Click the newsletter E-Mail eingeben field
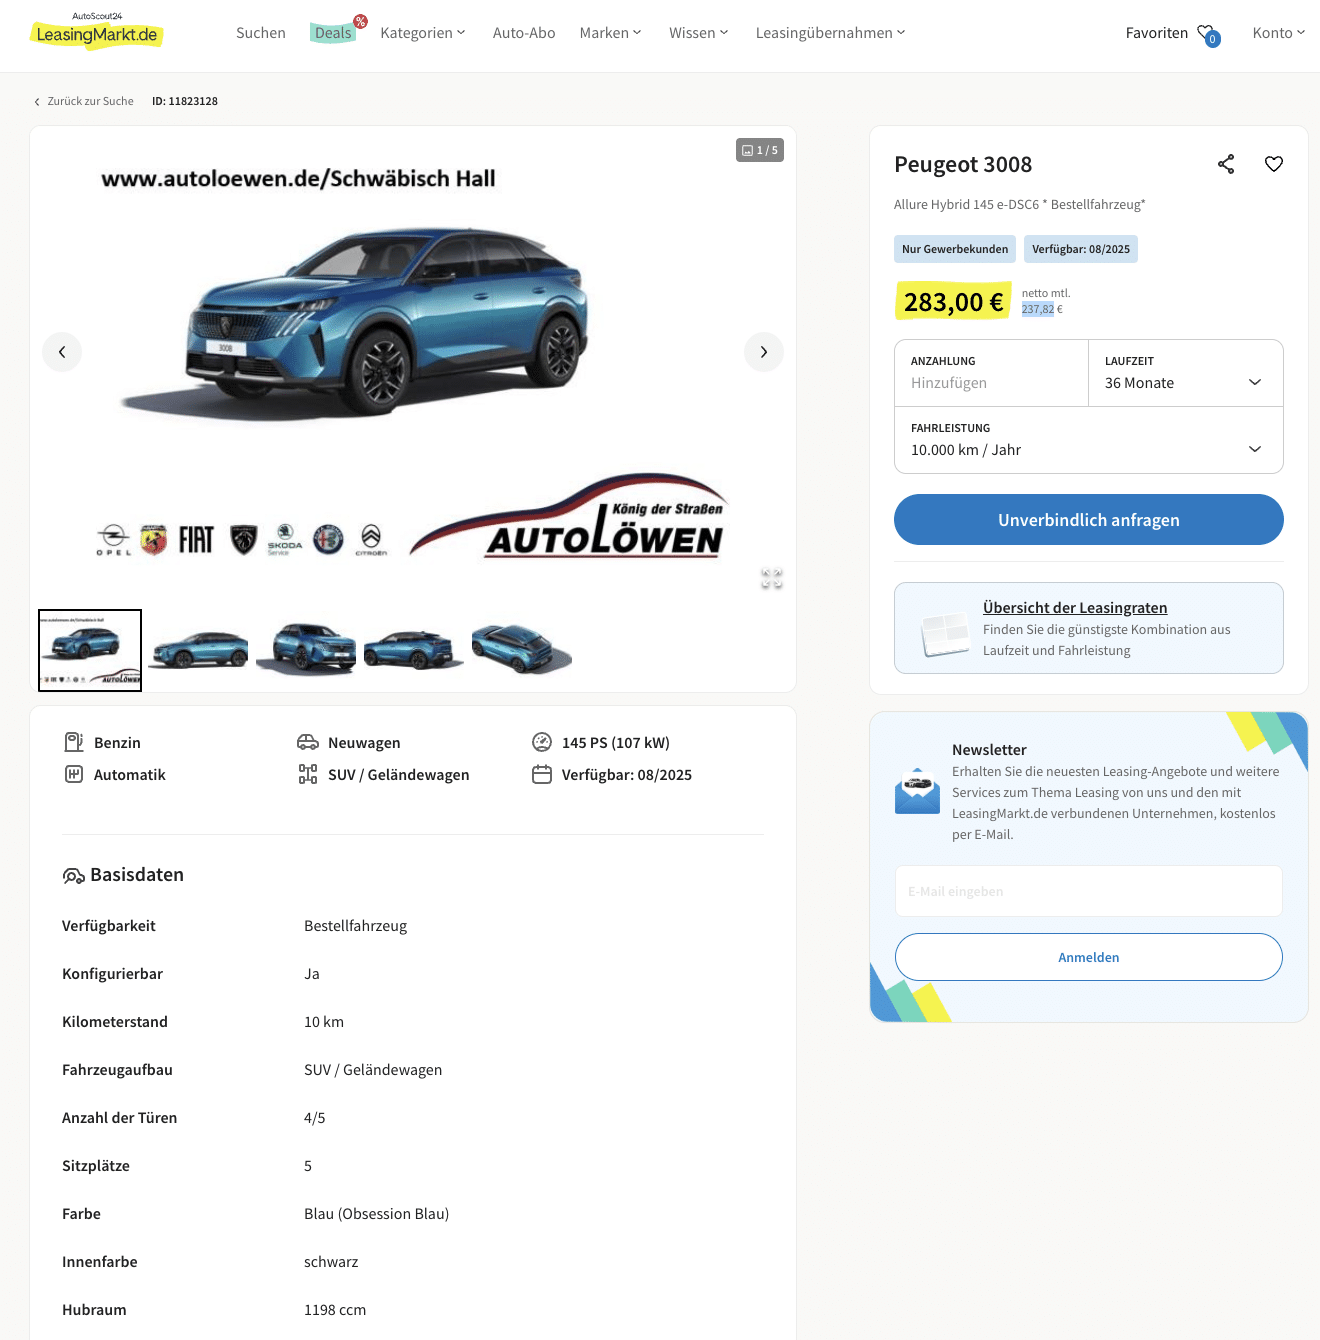This screenshot has width=1320, height=1340. (1089, 891)
